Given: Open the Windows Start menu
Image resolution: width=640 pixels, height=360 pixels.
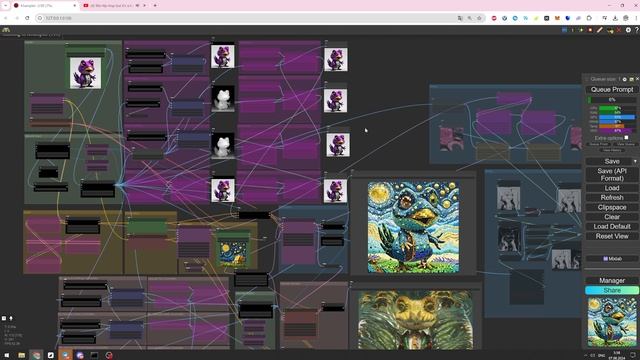Looking at the screenshot, I should (7, 356).
